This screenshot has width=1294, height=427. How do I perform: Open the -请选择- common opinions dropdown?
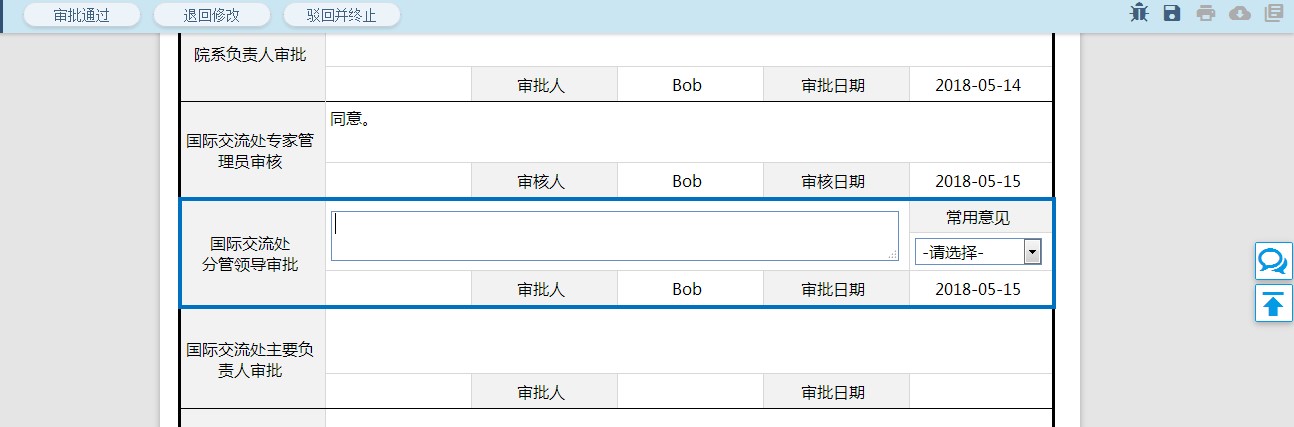click(978, 252)
